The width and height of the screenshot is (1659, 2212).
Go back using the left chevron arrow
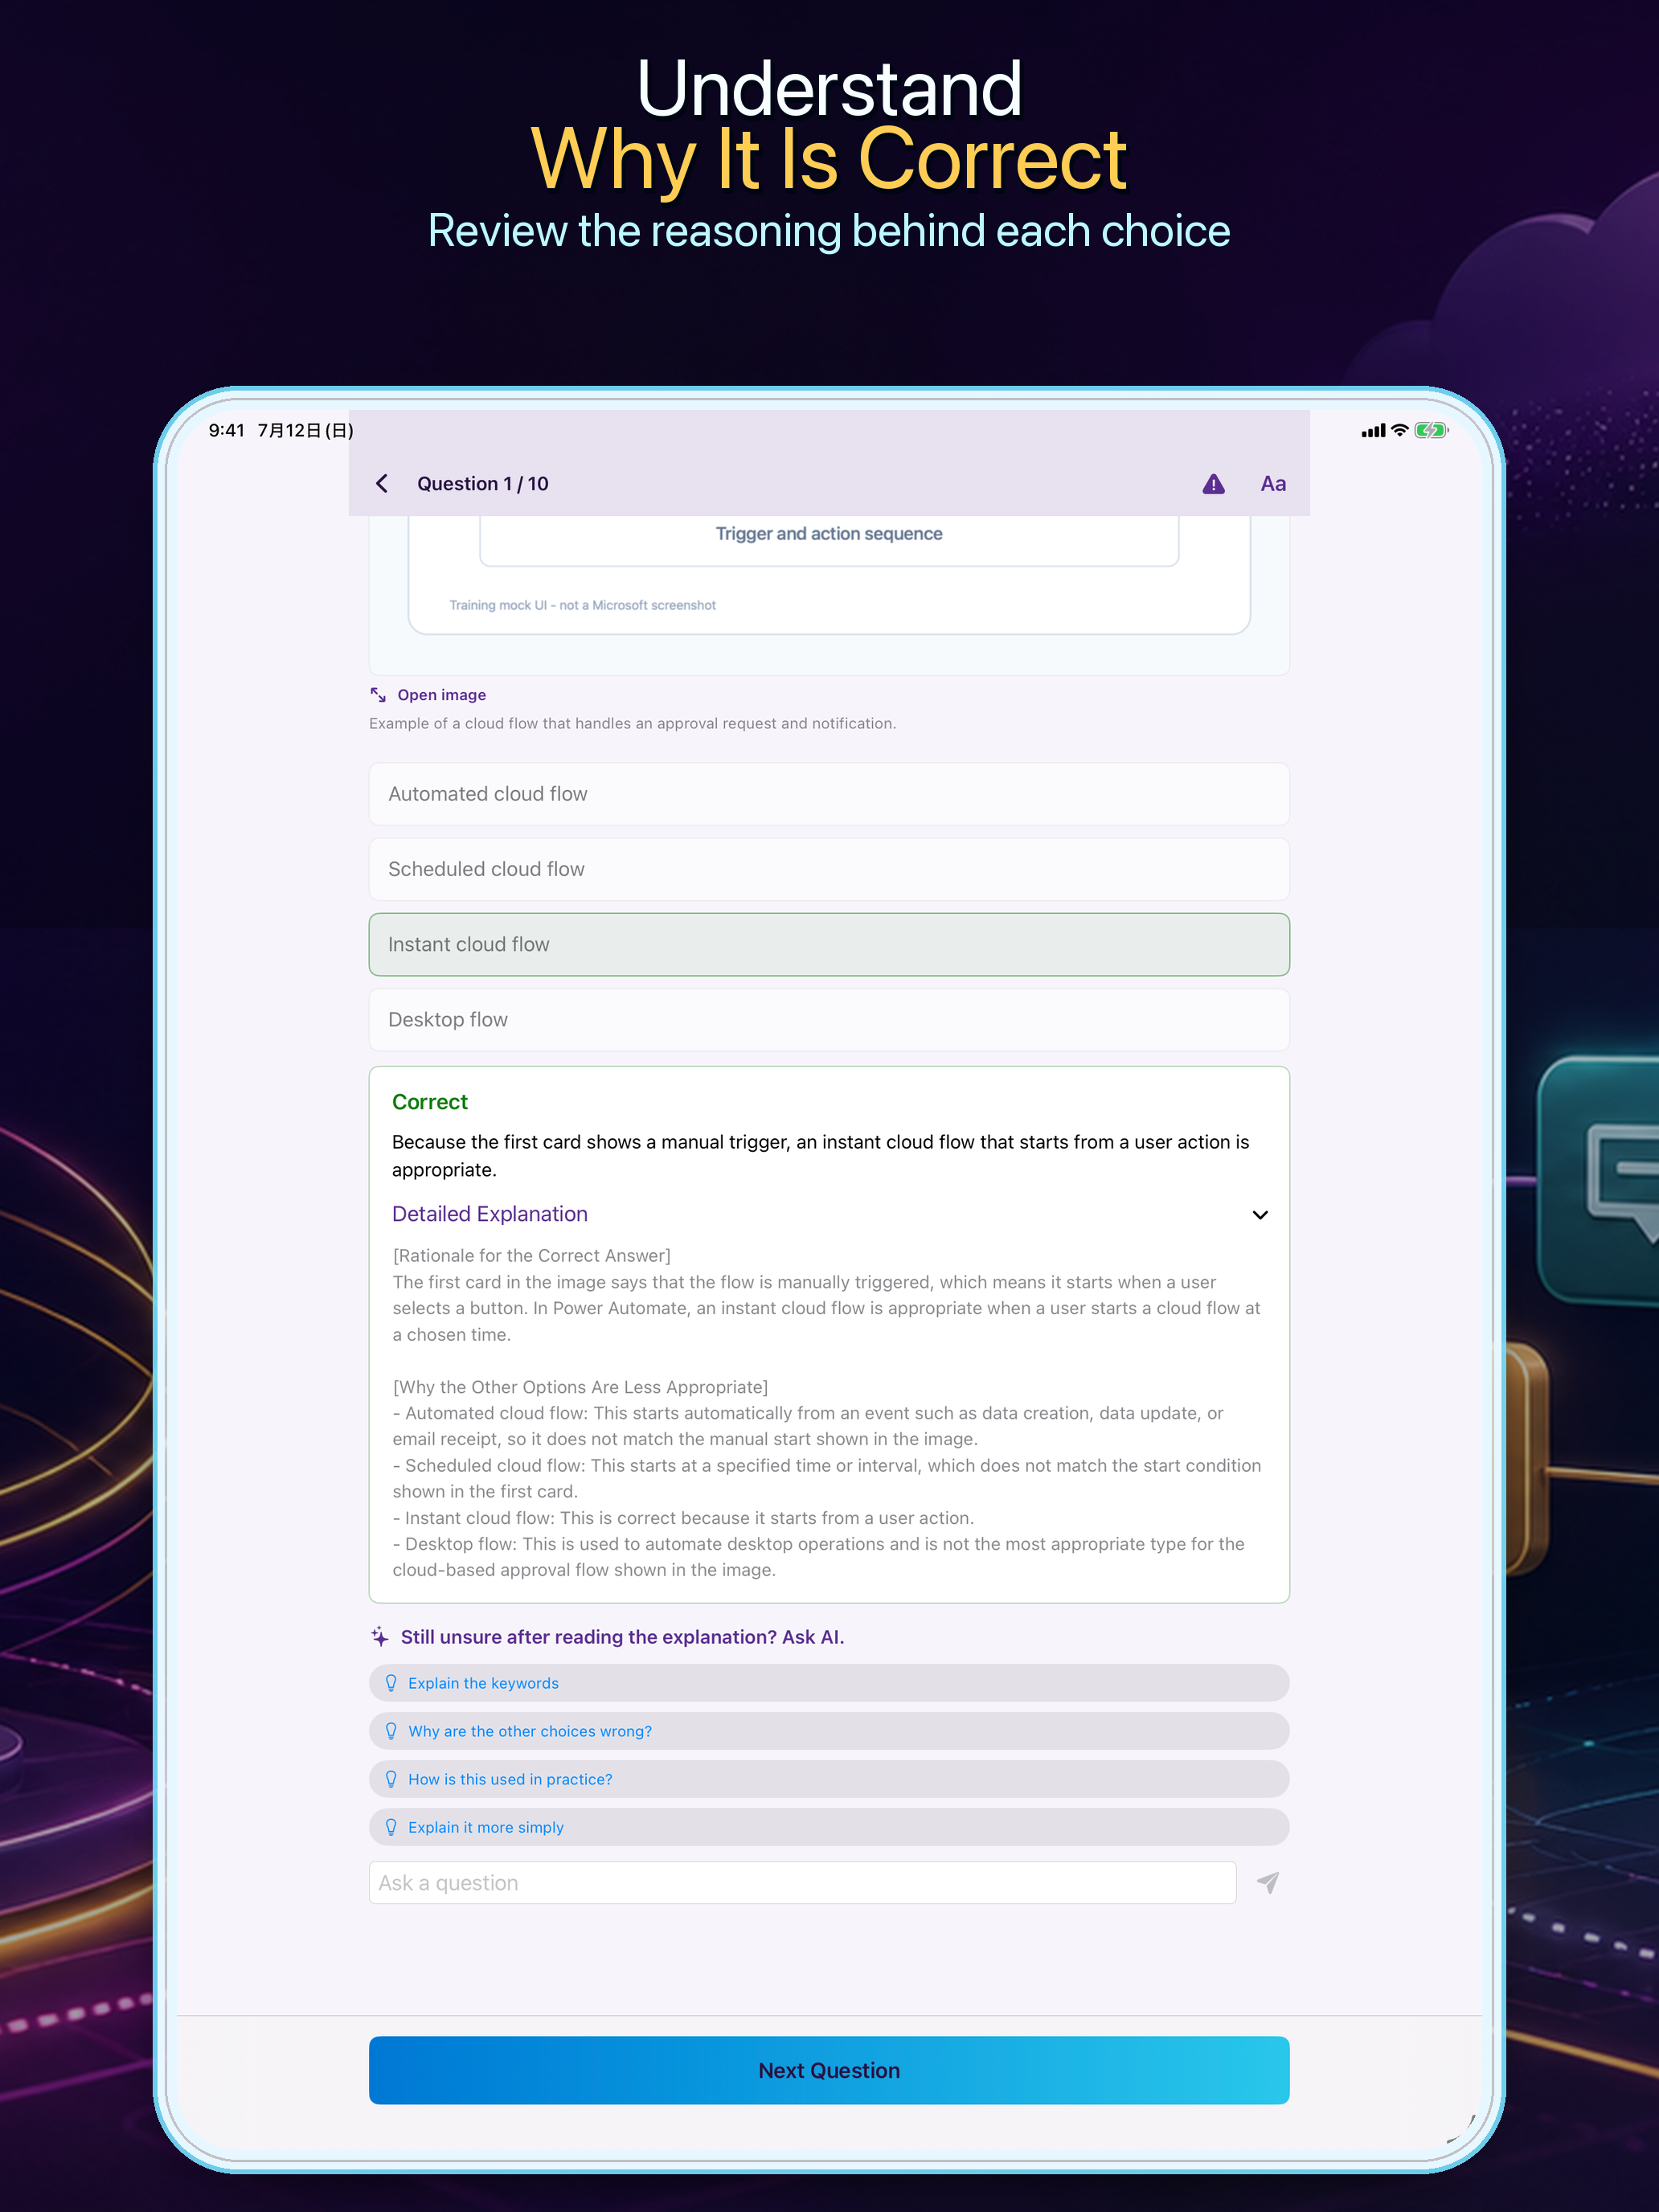[382, 484]
